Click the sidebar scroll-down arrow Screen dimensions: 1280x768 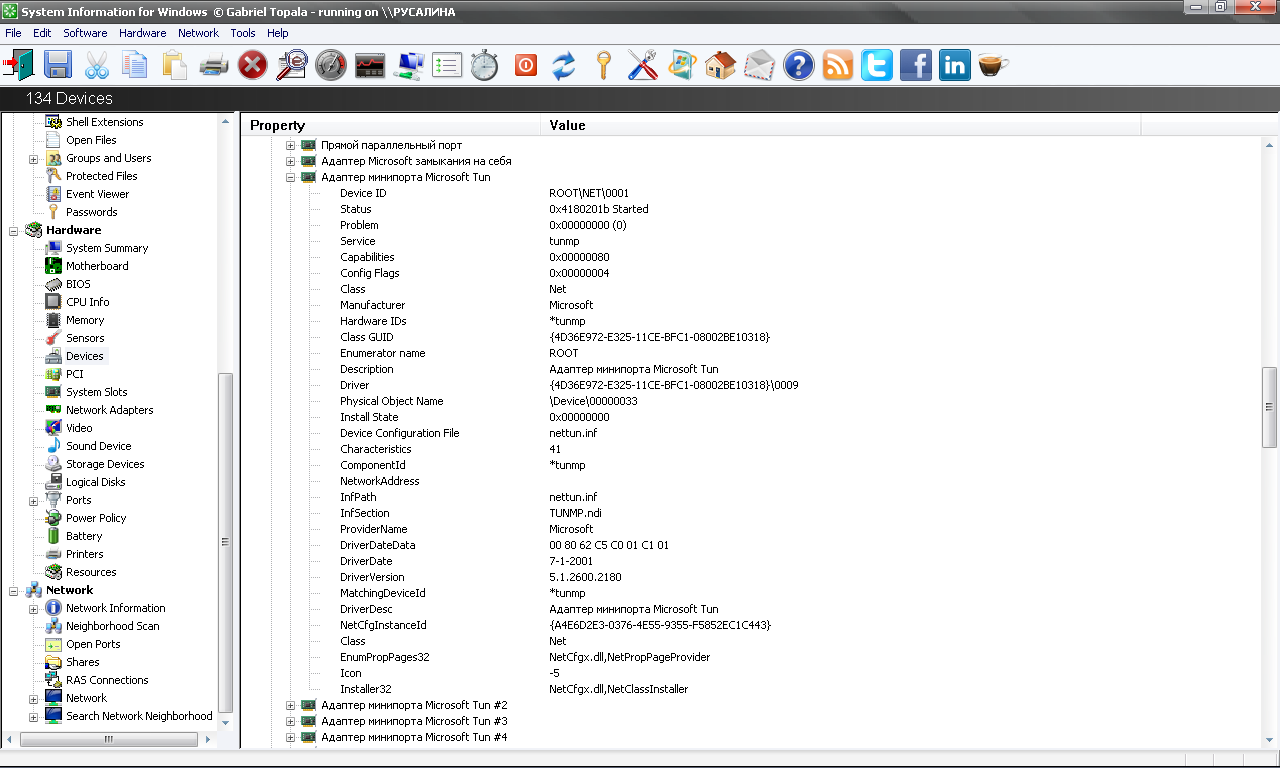coord(225,722)
